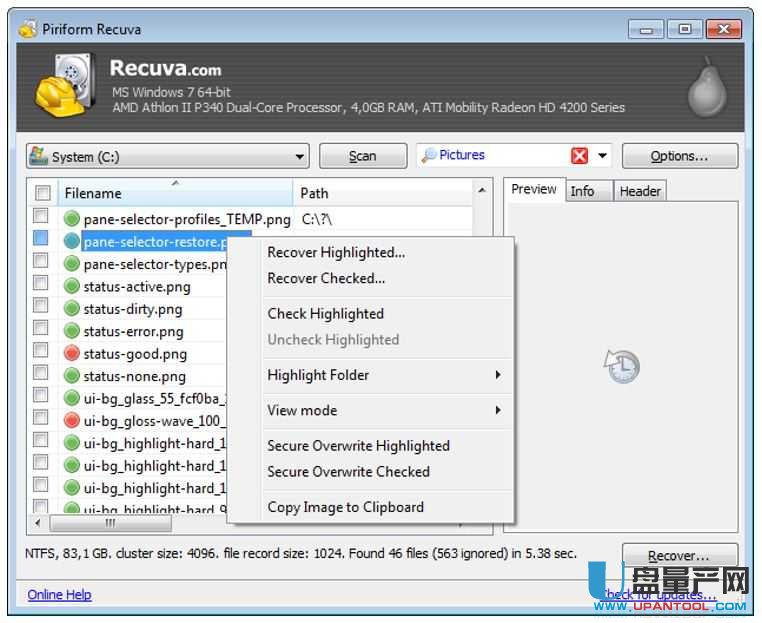Choose Recover Highlighted from context menu
The image size is (762, 623).
pyautogui.click(x=336, y=252)
